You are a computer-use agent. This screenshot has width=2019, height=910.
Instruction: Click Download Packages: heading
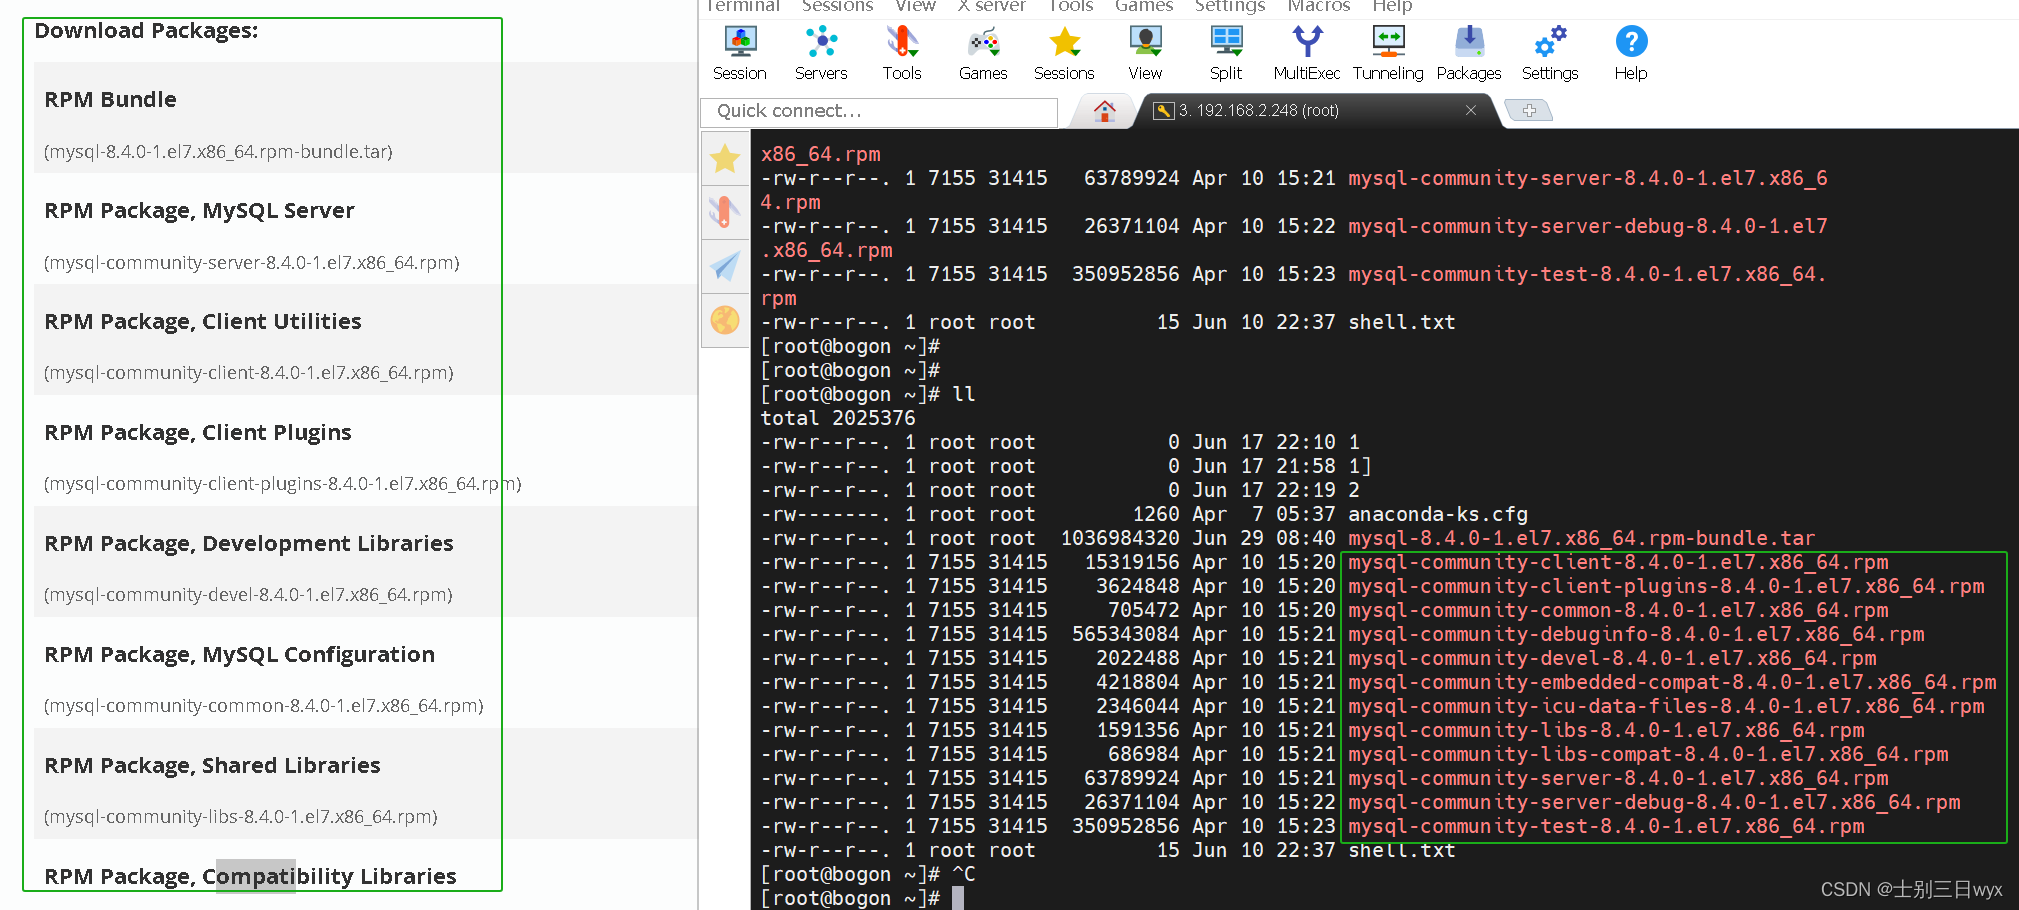tap(146, 31)
